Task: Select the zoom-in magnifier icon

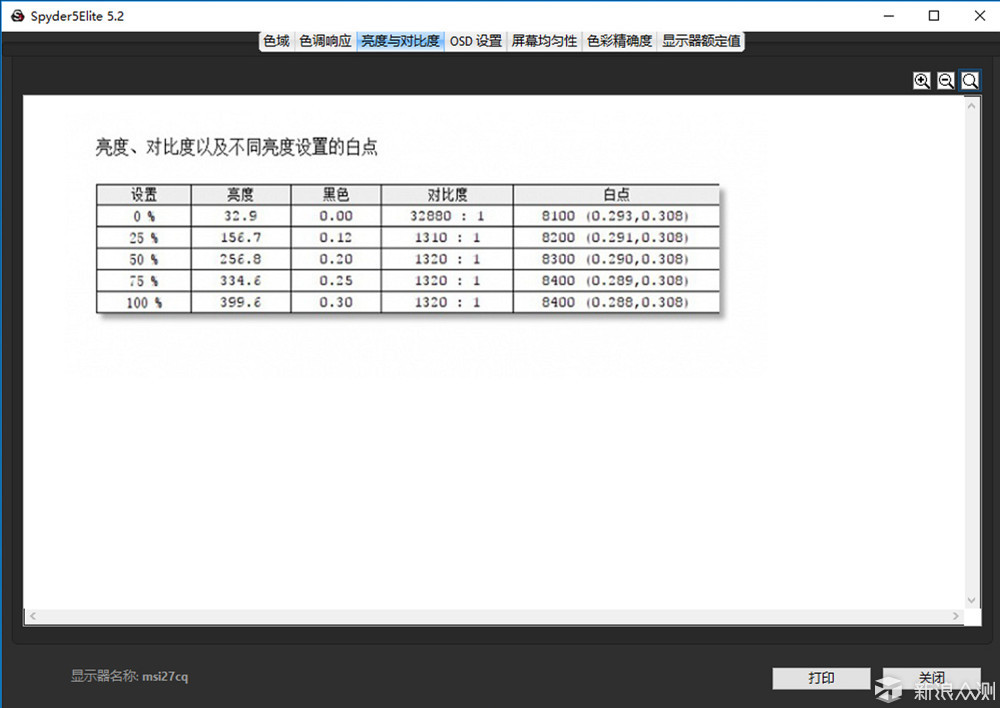Action: coord(921,80)
